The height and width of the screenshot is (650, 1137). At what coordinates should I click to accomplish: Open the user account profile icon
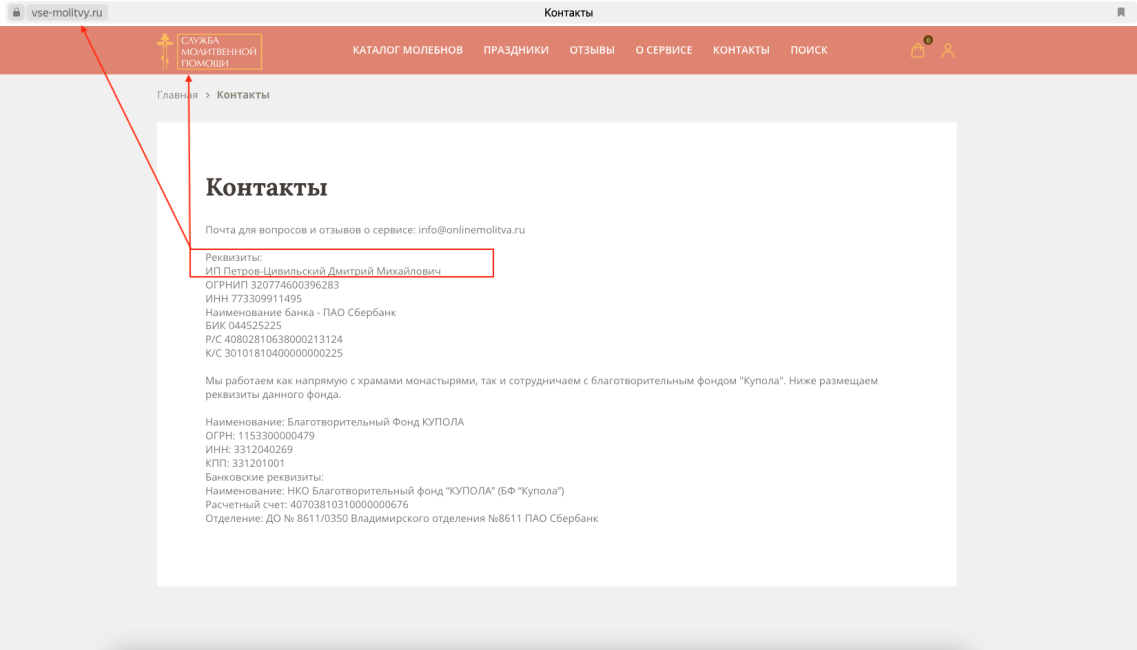pyautogui.click(x=948, y=50)
